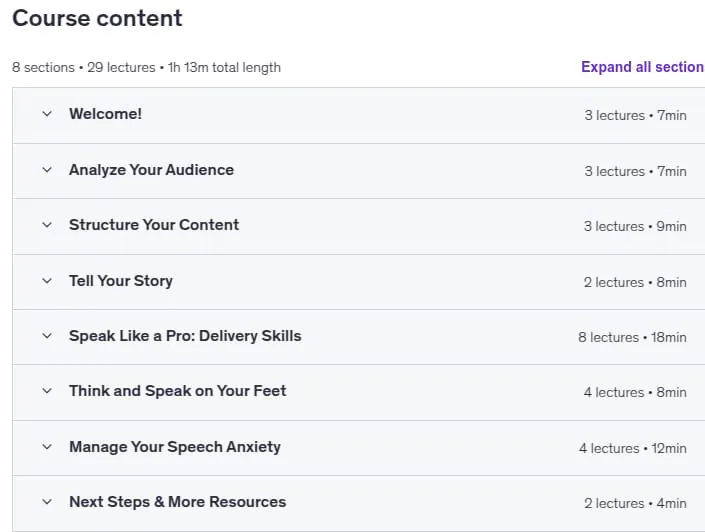Click 3 lectures • 7min in Analyze Your Audience row
Image resolution: width=705 pixels, height=532 pixels.
(635, 171)
